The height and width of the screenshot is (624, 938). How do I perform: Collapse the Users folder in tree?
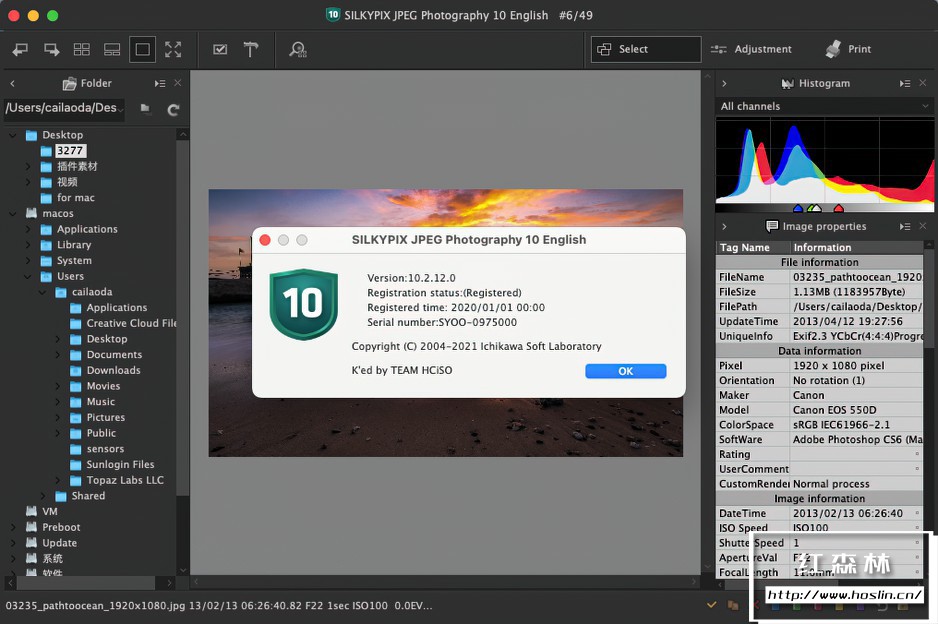pos(29,276)
